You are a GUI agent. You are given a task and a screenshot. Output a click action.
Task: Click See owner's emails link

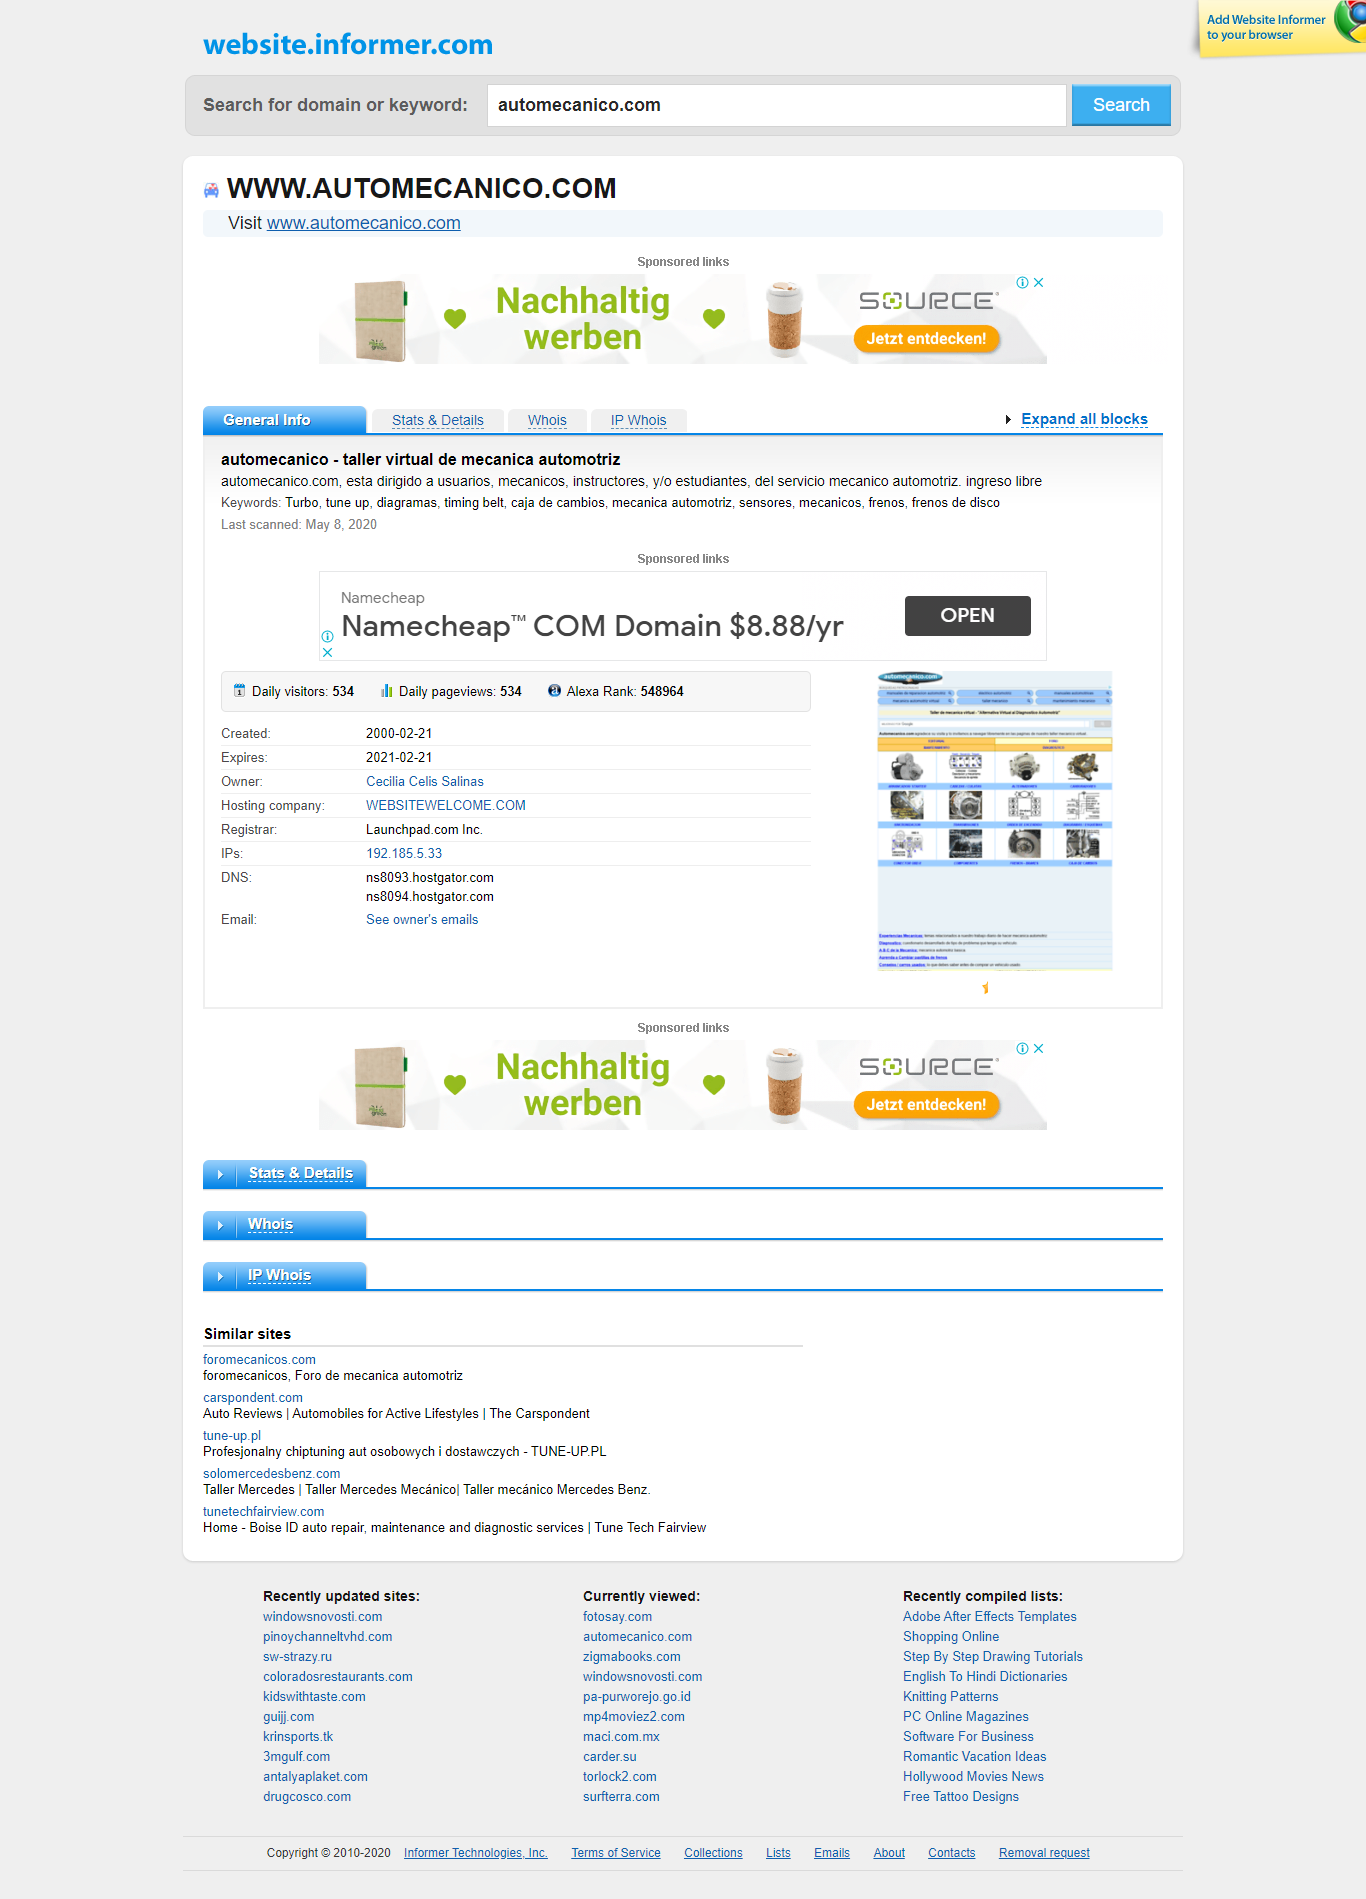[422, 920]
